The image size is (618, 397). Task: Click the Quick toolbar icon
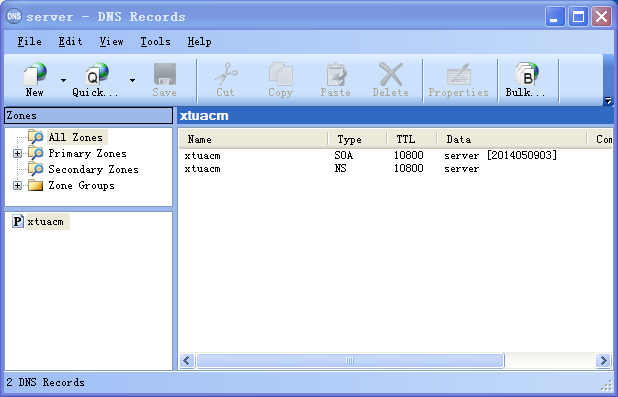tap(97, 74)
